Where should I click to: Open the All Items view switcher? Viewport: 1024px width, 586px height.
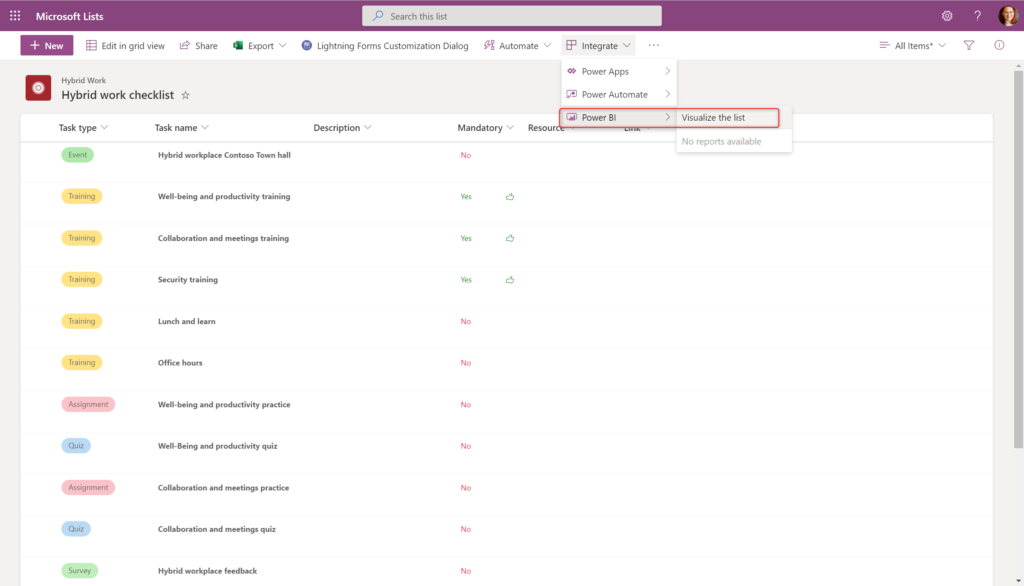tap(912, 45)
